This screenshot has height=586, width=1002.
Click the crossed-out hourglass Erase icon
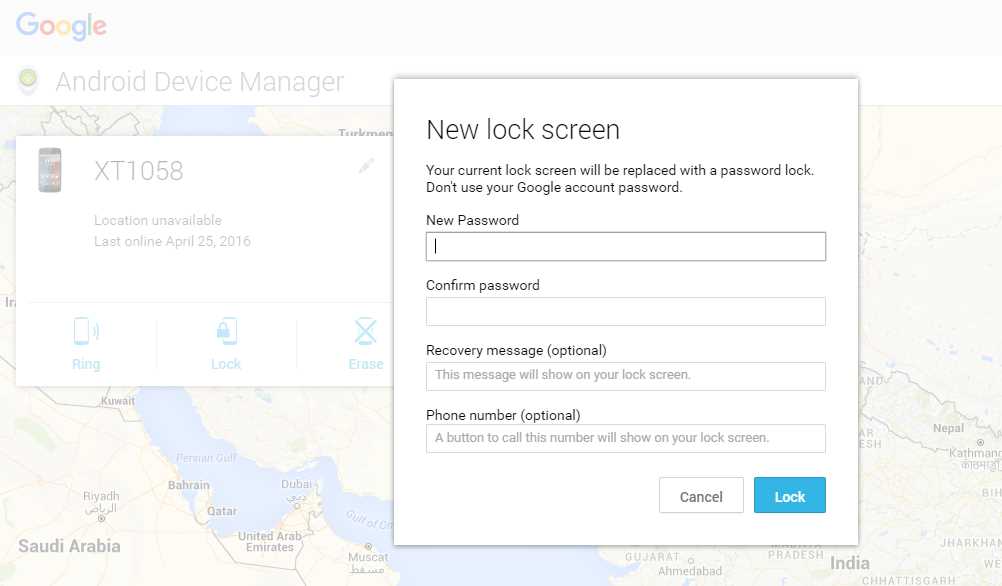coord(365,330)
